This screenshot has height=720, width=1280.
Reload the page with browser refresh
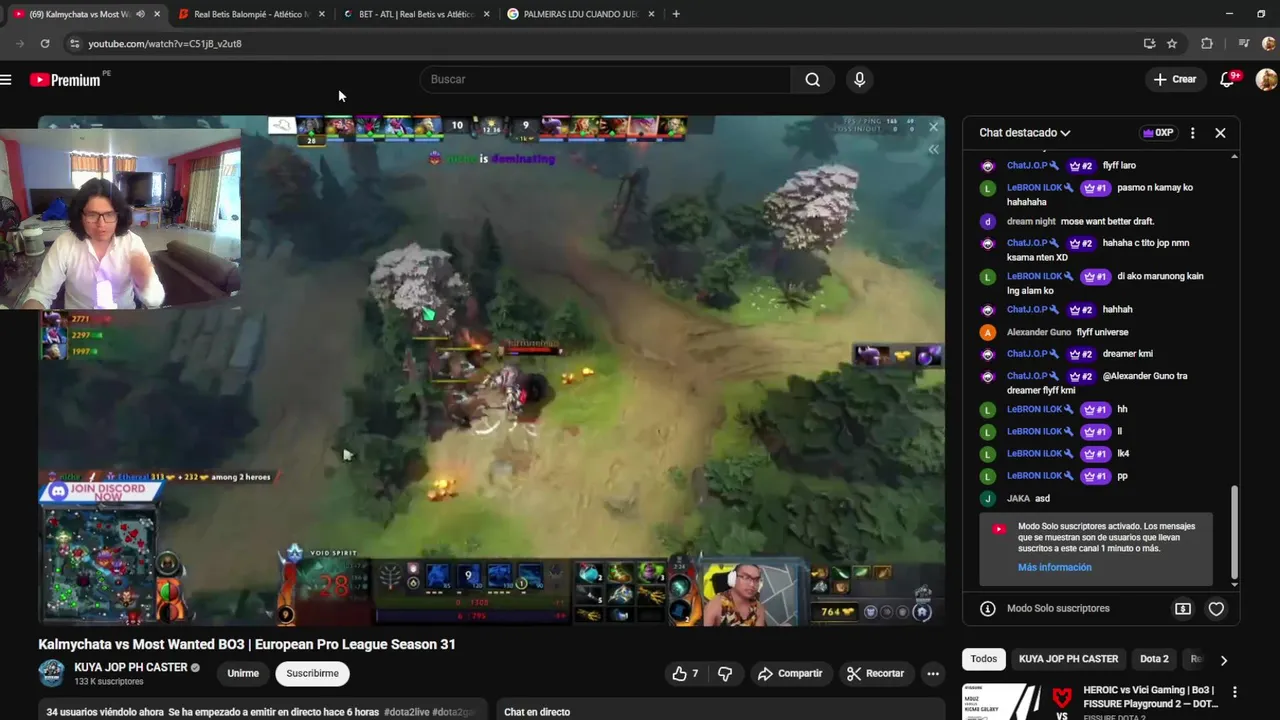[45, 44]
